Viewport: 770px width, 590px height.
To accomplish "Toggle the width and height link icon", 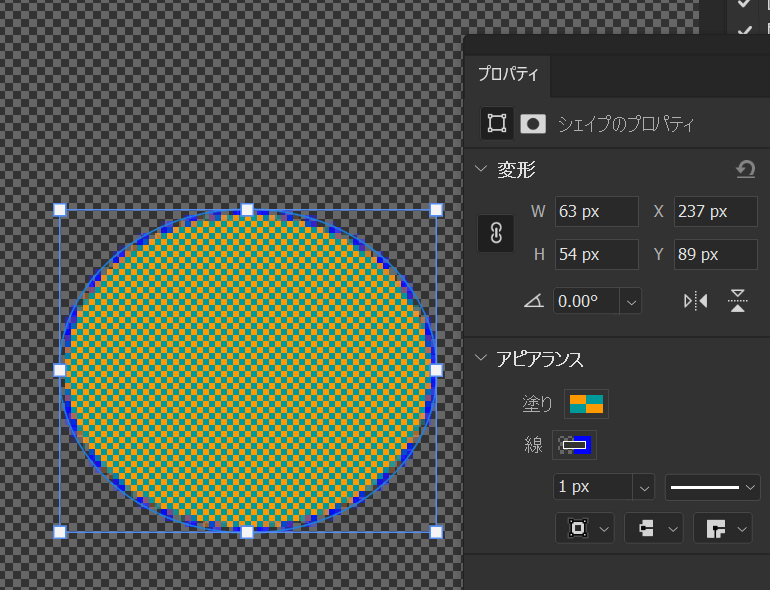I will (495, 233).
